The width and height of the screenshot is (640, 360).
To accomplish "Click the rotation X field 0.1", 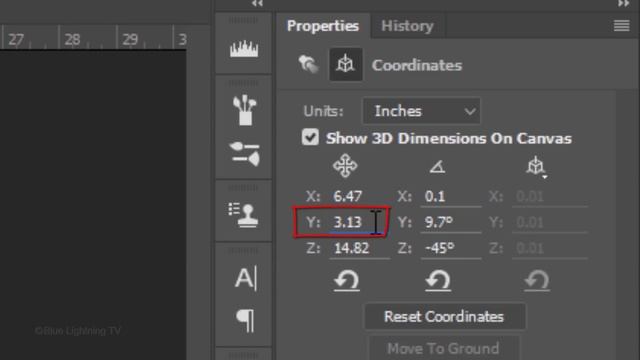I will [x=451, y=197].
